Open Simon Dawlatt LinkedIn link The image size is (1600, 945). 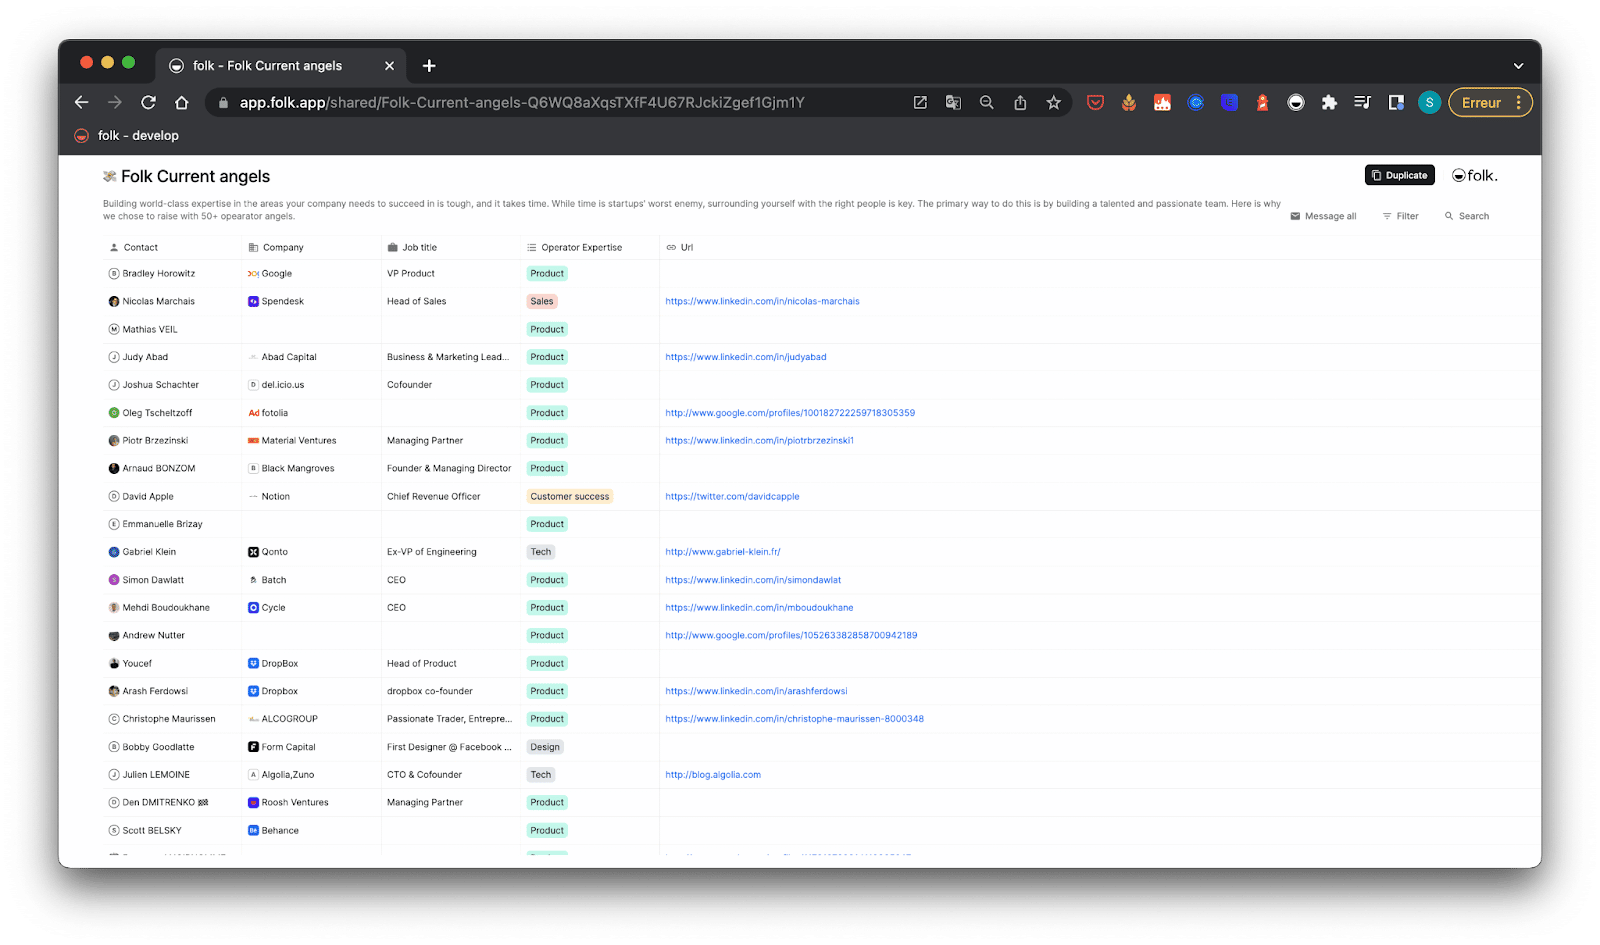(x=753, y=580)
